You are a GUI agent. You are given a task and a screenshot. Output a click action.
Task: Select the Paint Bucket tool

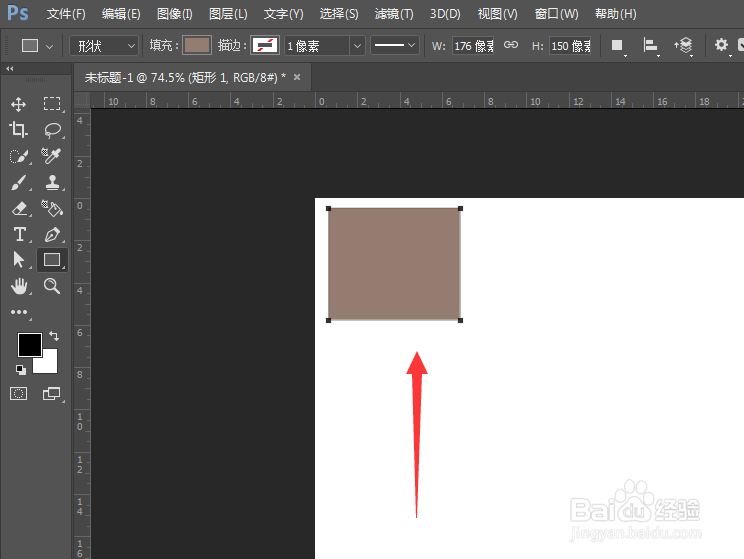coord(52,208)
